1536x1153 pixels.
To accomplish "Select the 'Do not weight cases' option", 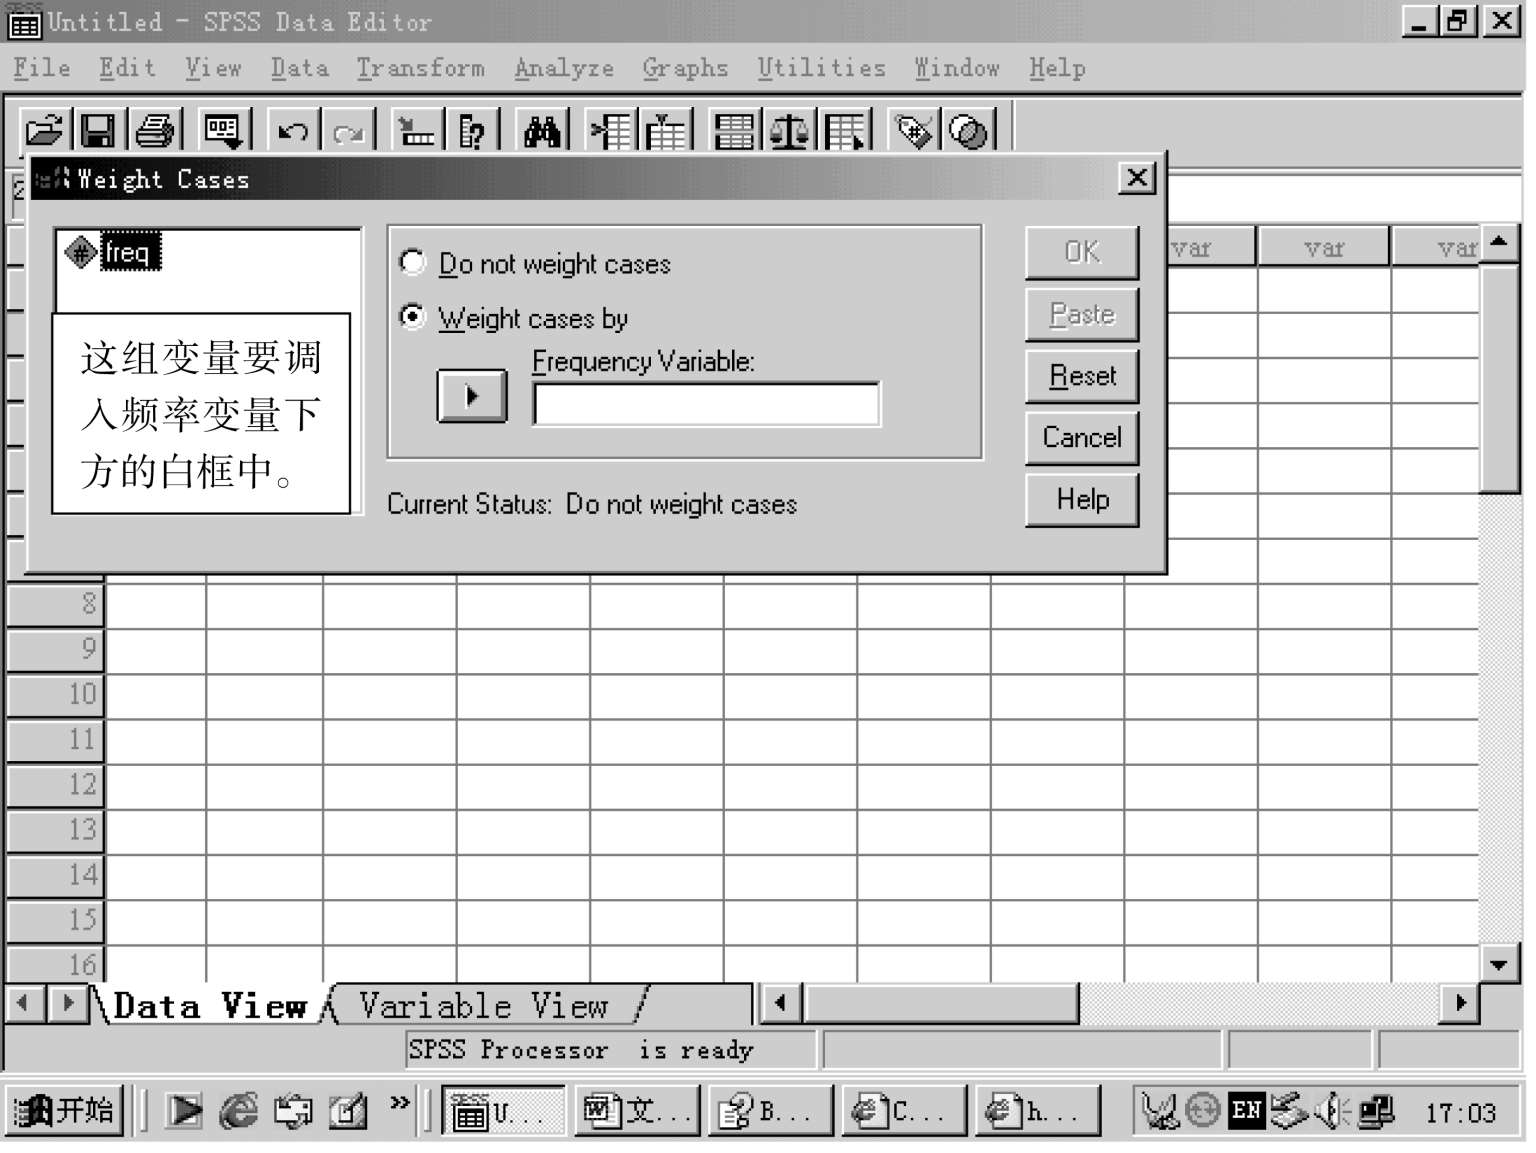I will (412, 263).
